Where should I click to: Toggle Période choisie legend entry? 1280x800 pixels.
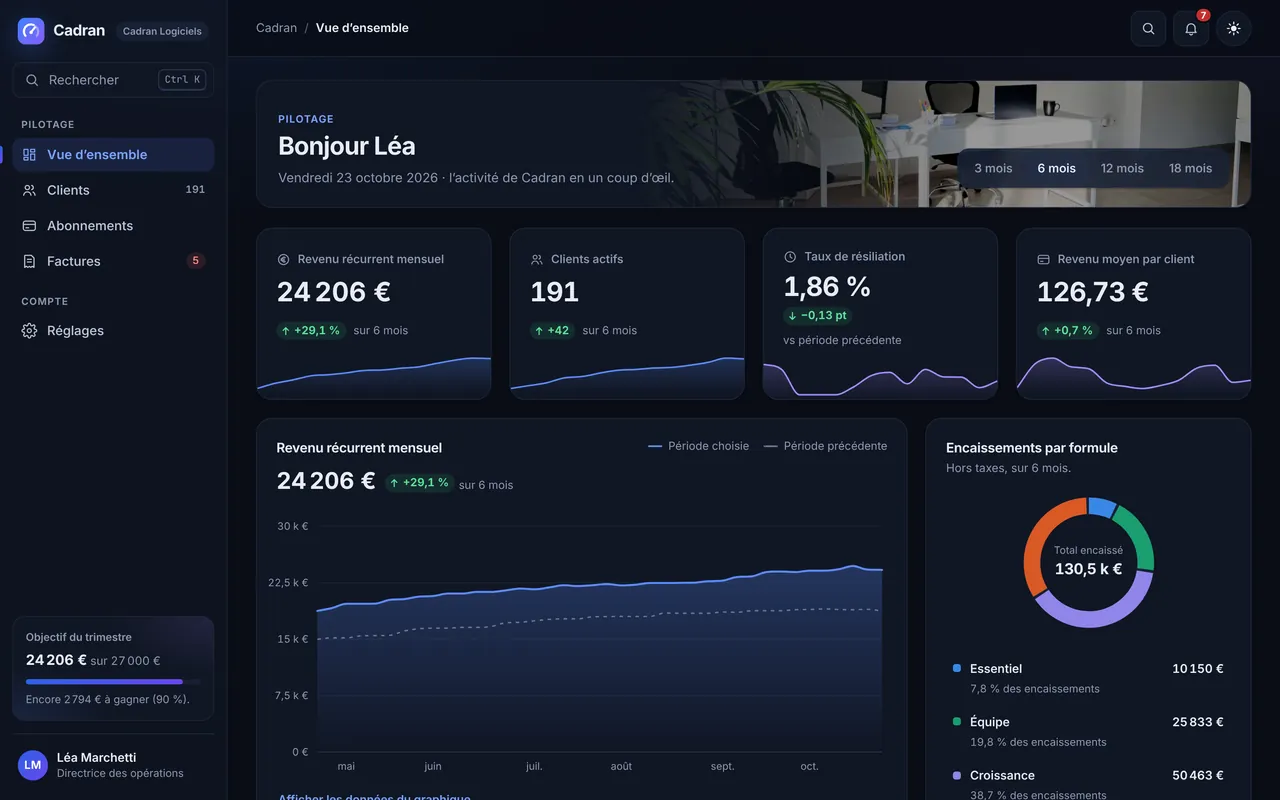(699, 446)
